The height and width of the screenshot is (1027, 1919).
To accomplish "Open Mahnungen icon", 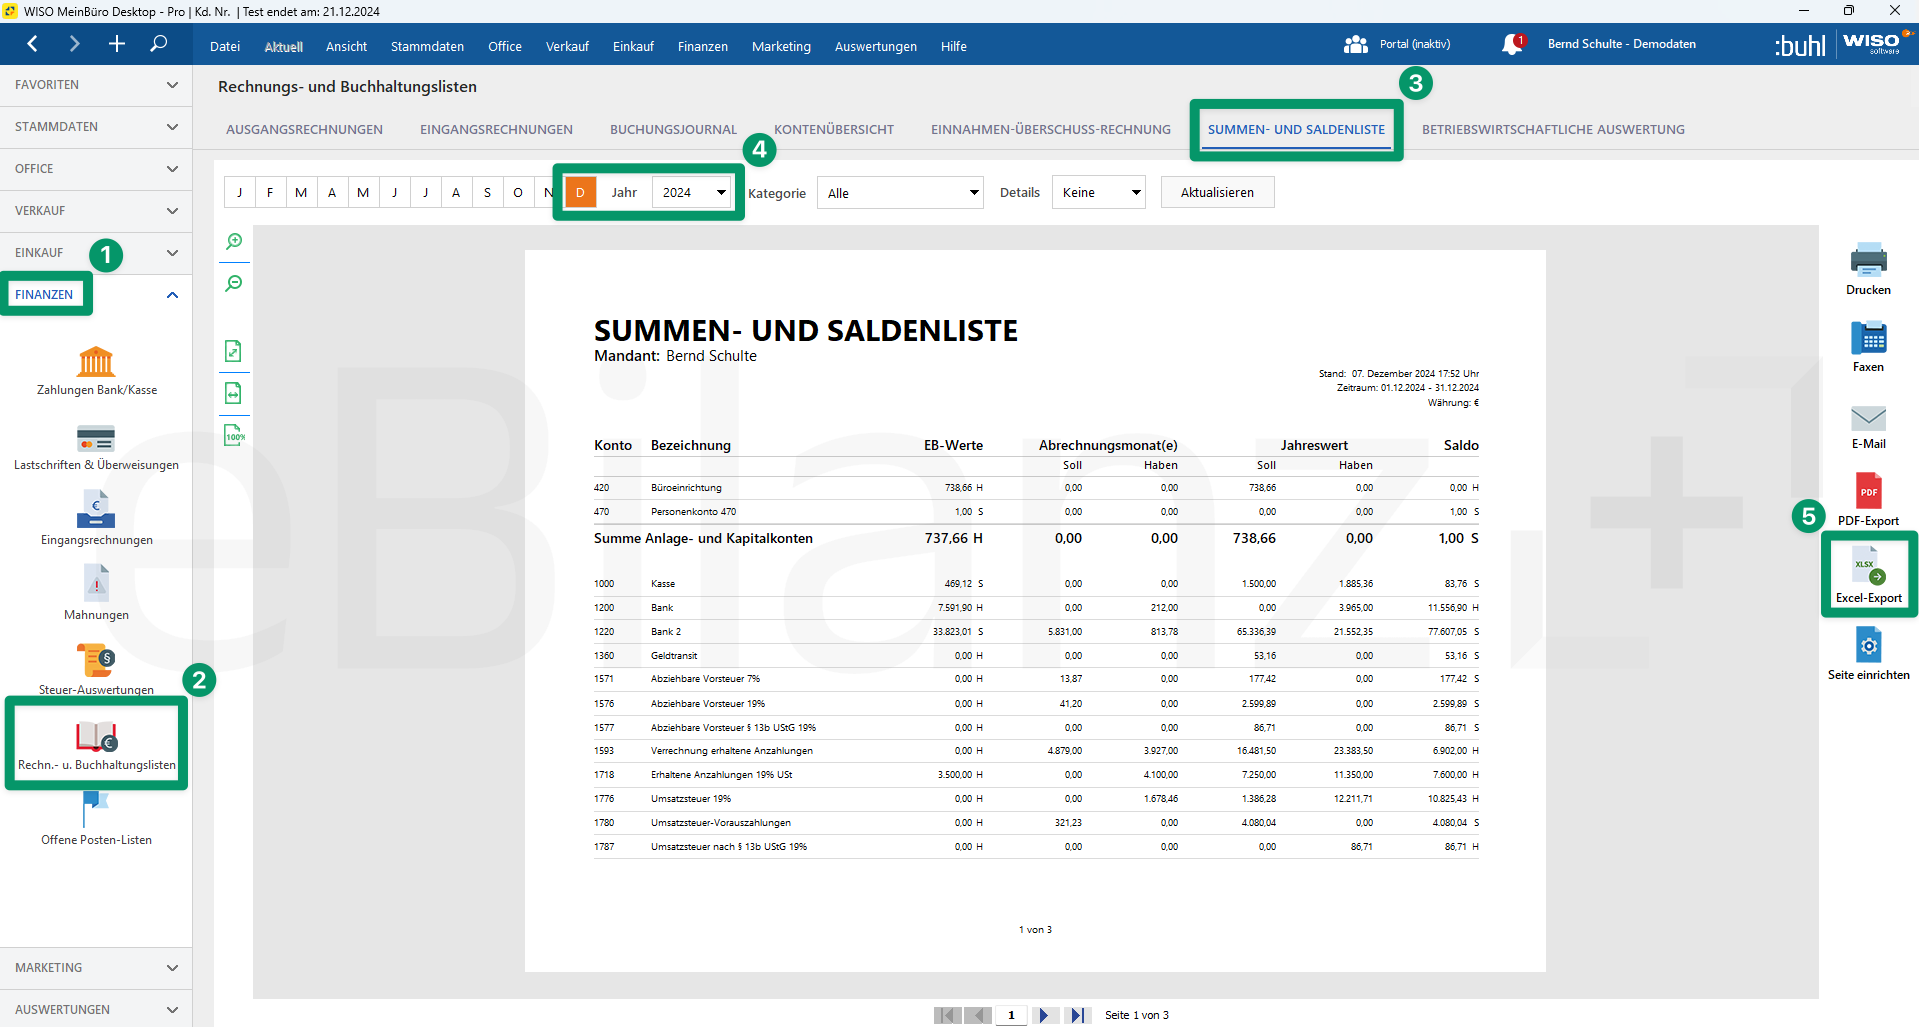I will (96, 584).
